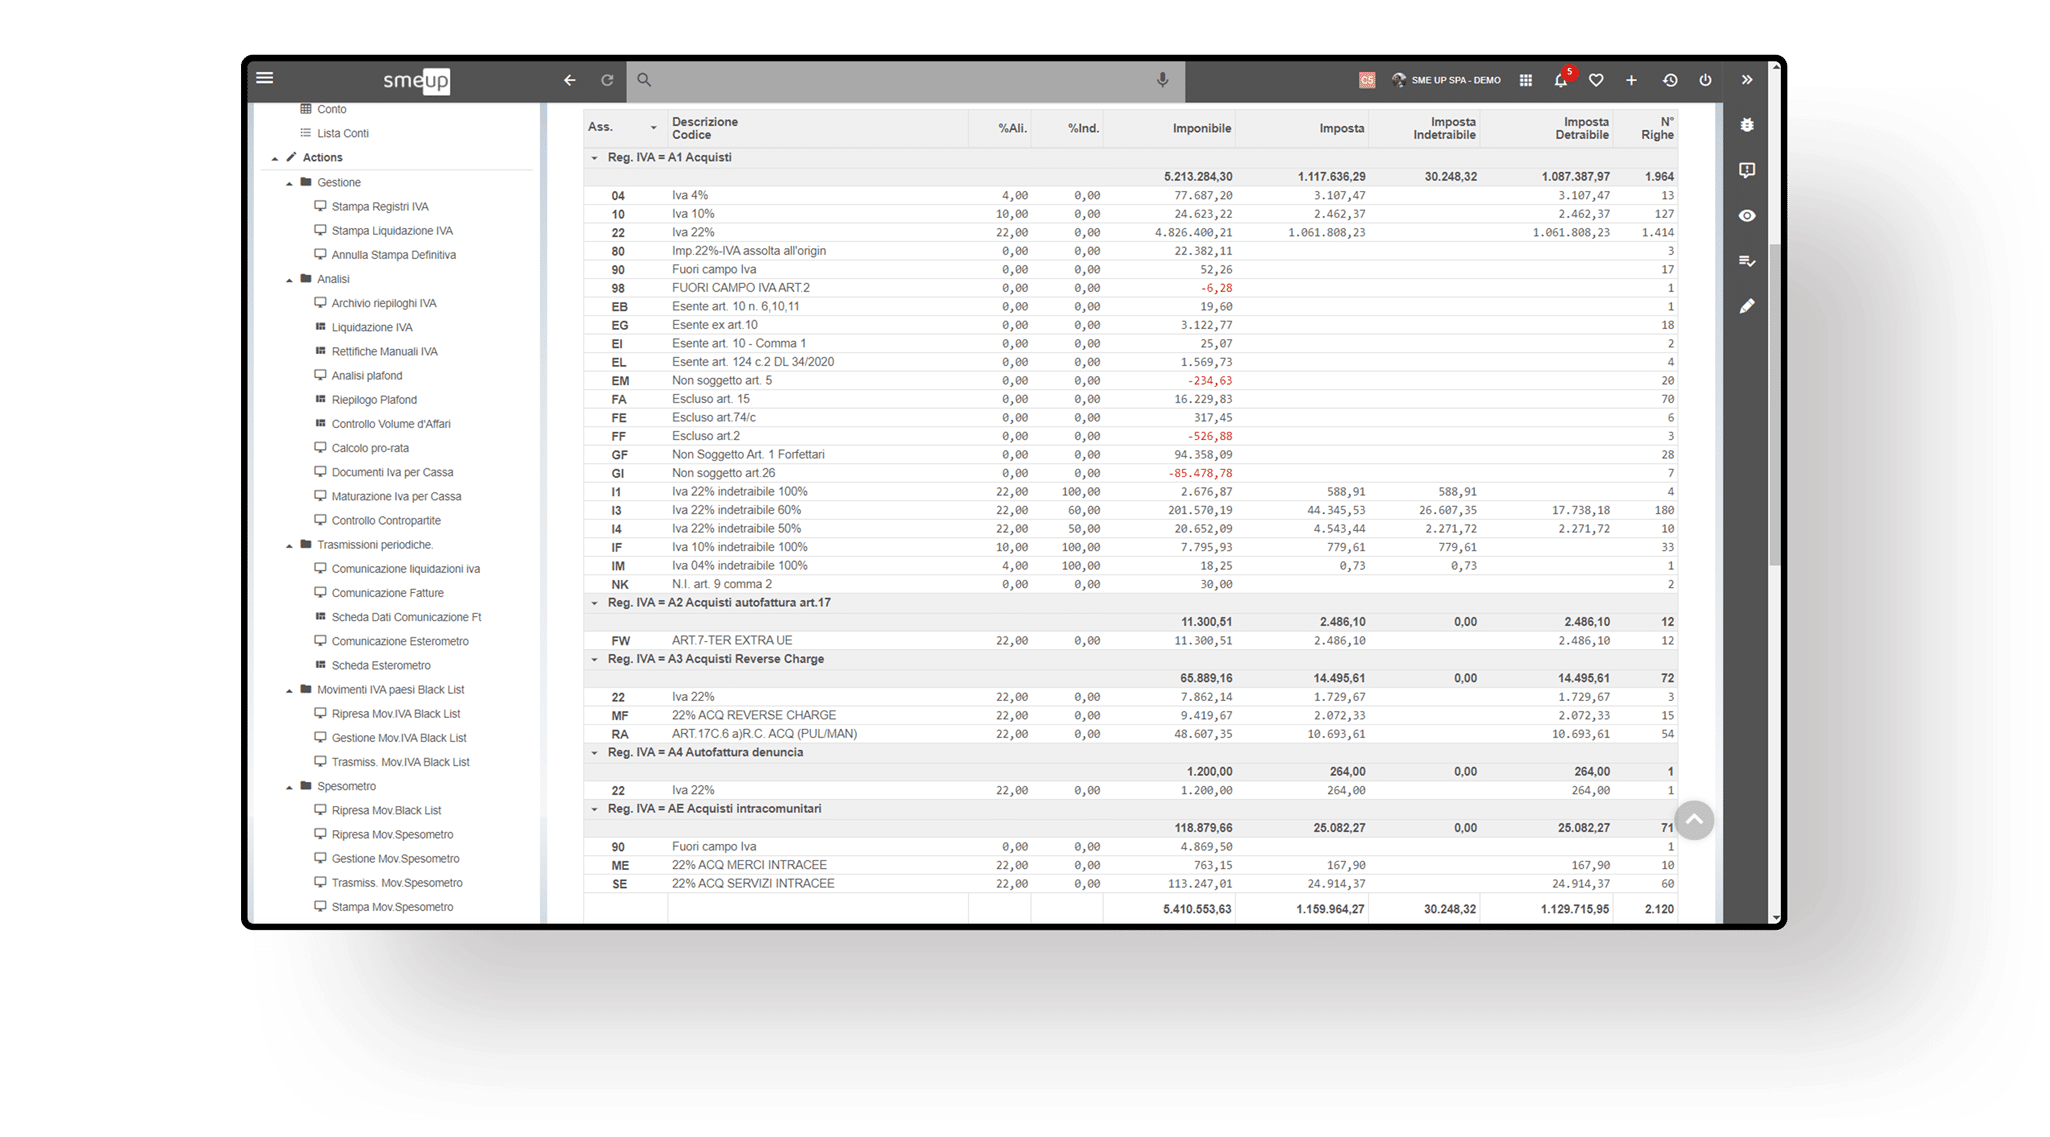Click the back arrow navigation icon
This screenshot has height=1137, width=2050.
[570, 80]
